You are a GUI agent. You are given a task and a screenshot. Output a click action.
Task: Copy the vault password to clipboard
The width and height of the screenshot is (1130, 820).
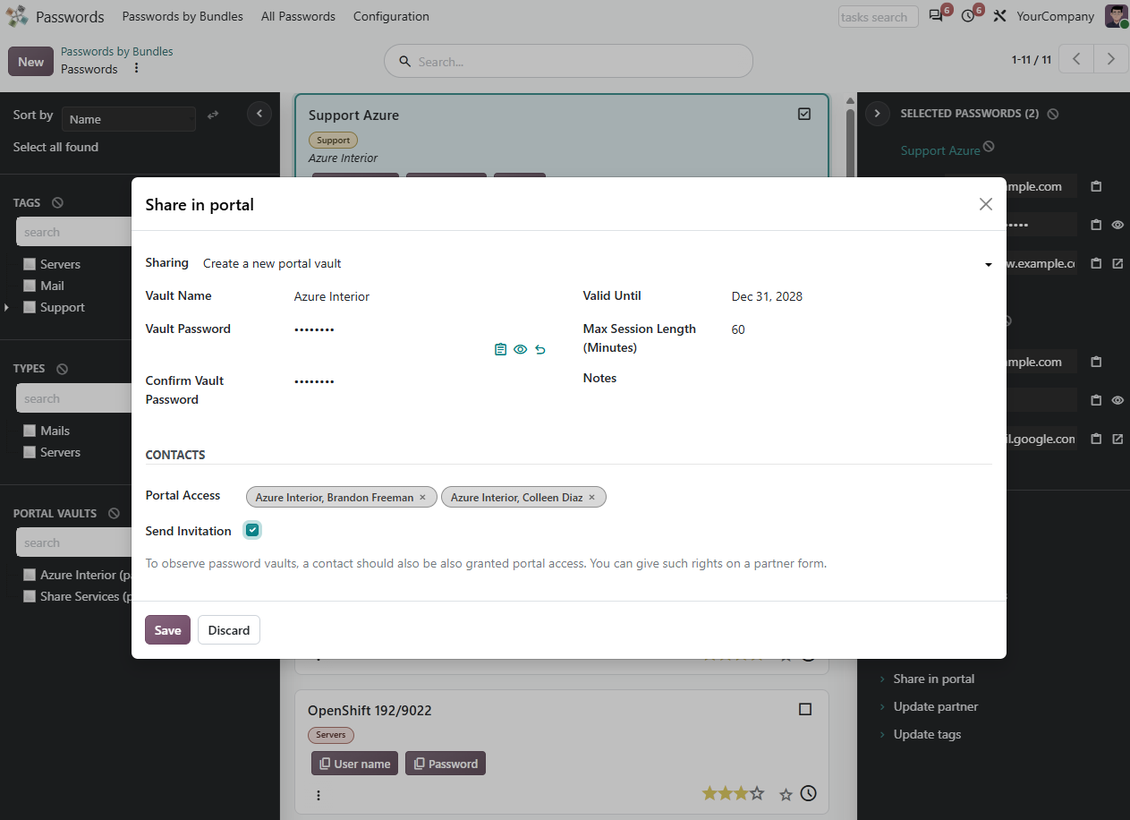(500, 349)
